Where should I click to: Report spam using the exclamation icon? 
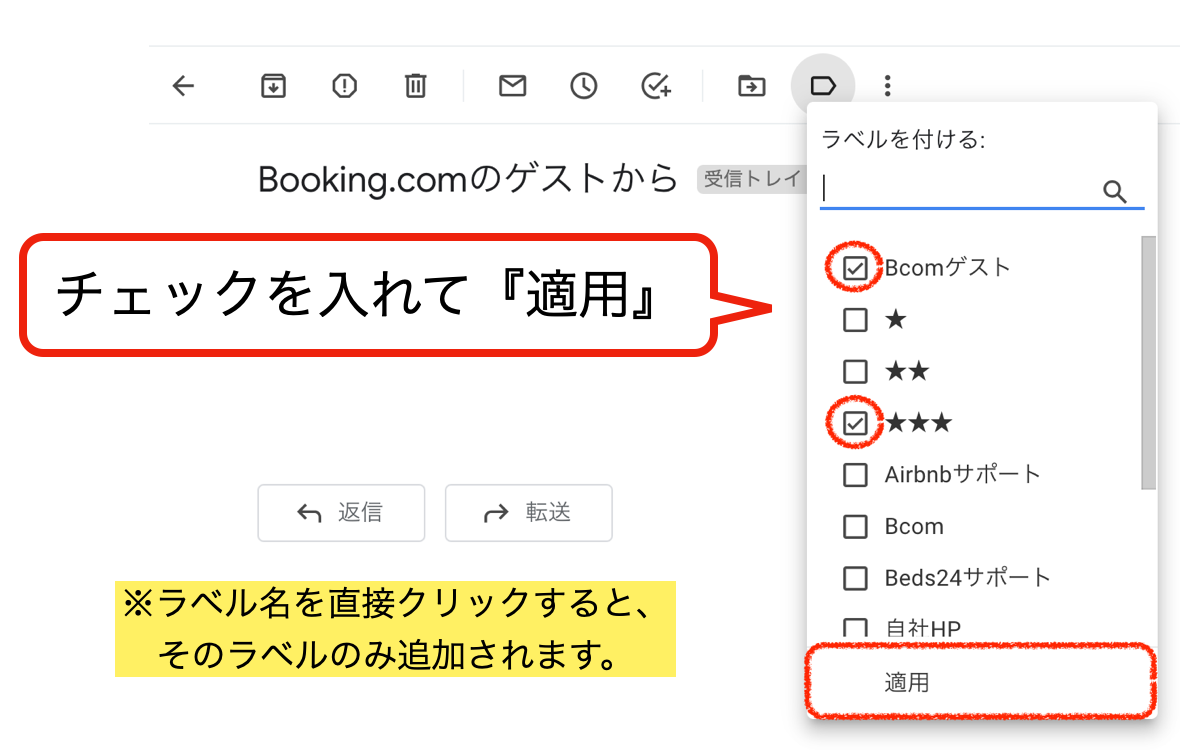point(344,86)
